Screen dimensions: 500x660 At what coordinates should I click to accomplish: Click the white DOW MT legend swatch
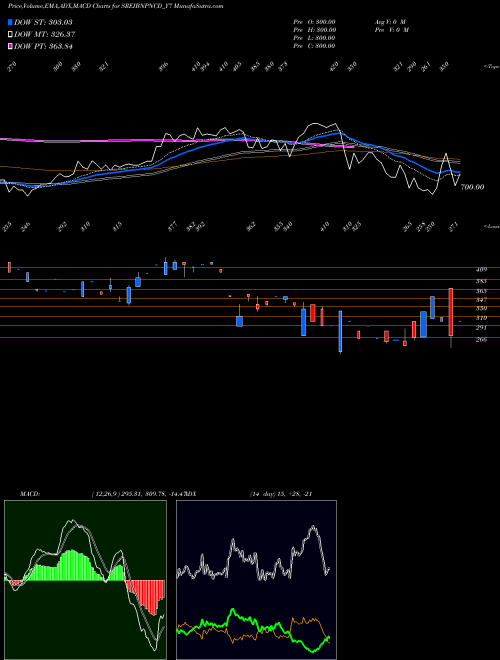point(10,34)
